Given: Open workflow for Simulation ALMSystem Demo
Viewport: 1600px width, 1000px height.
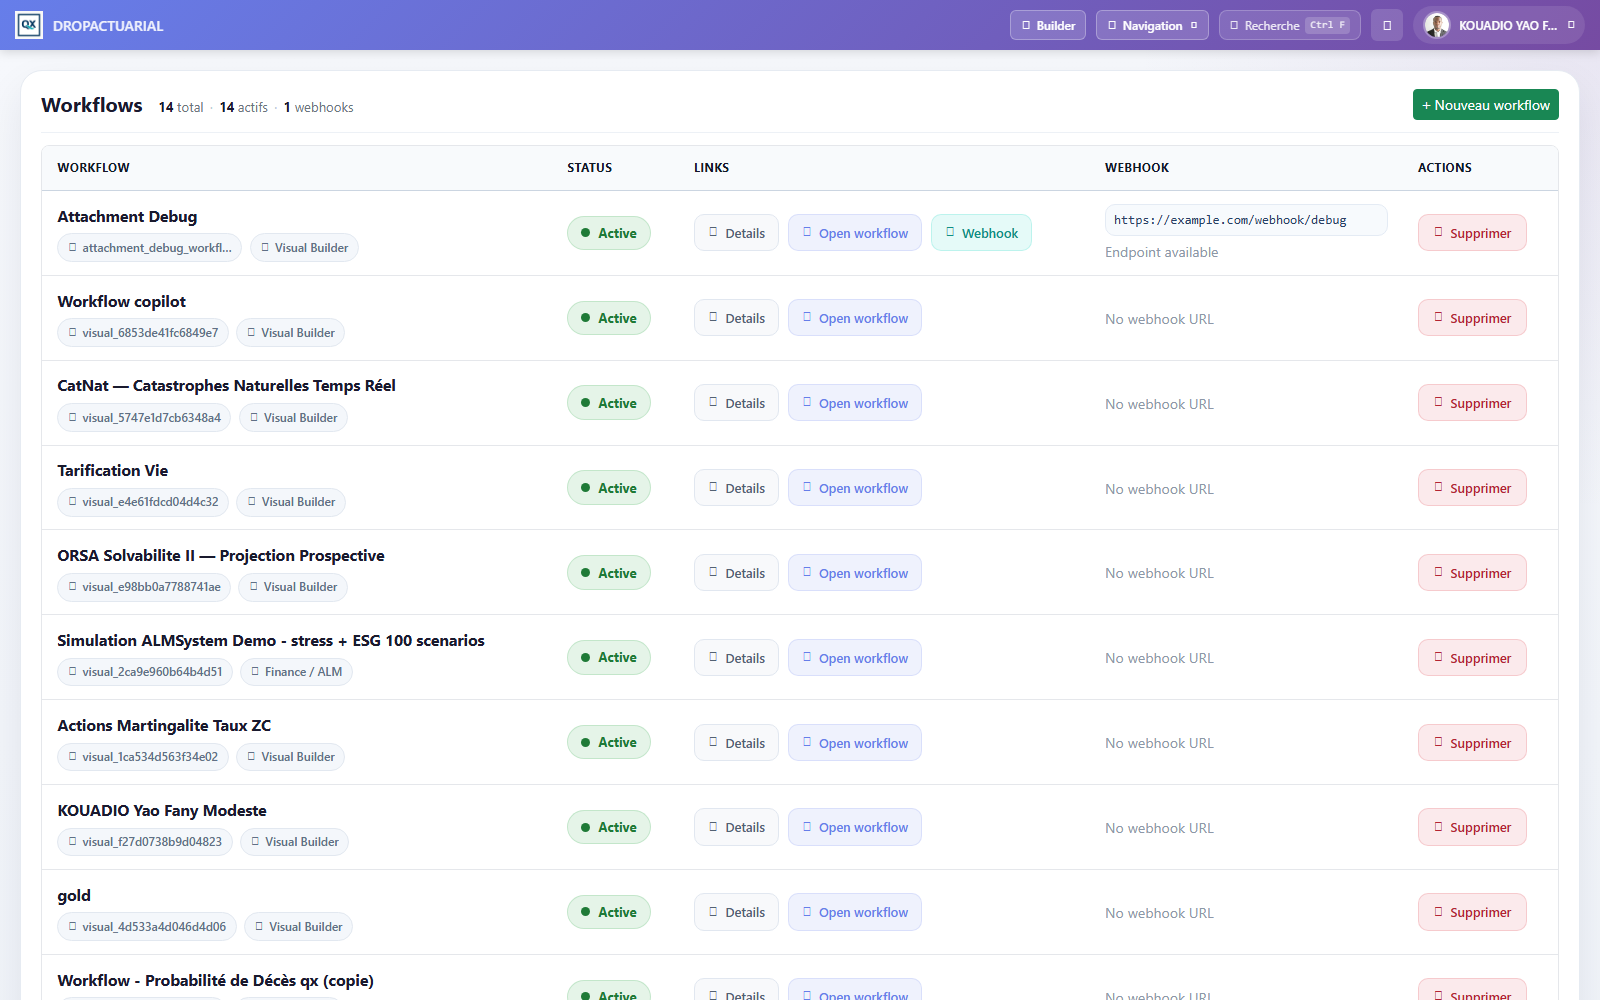Looking at the screenshot, I should 855,658.
